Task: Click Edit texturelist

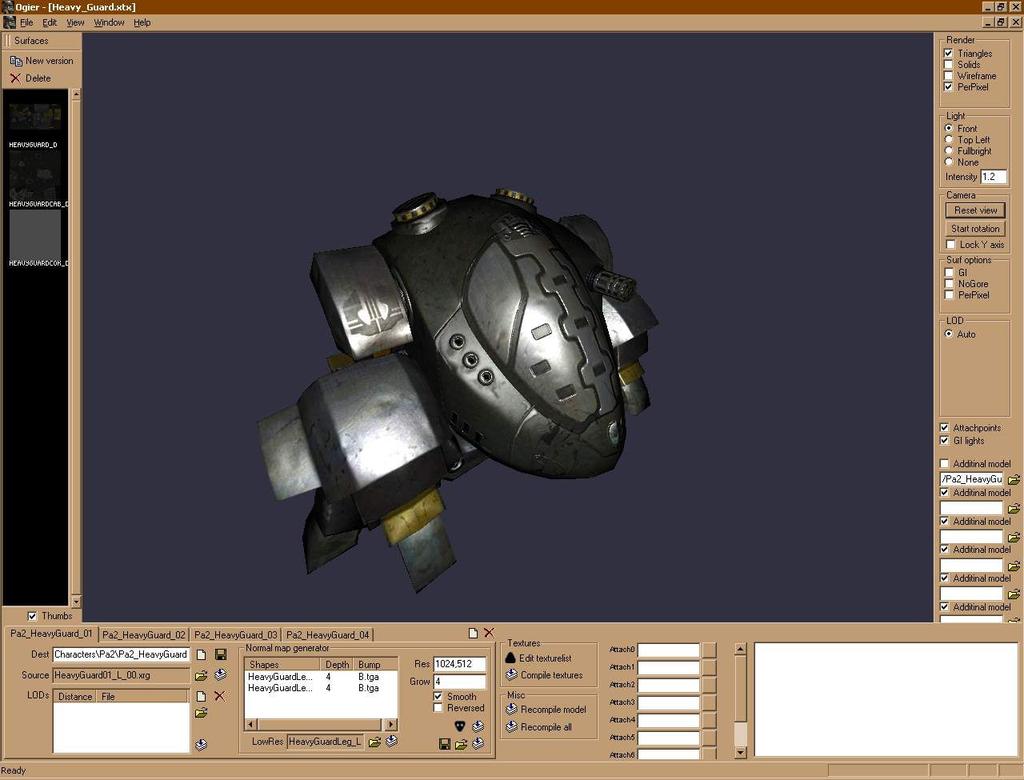Action: pos(539,658)
